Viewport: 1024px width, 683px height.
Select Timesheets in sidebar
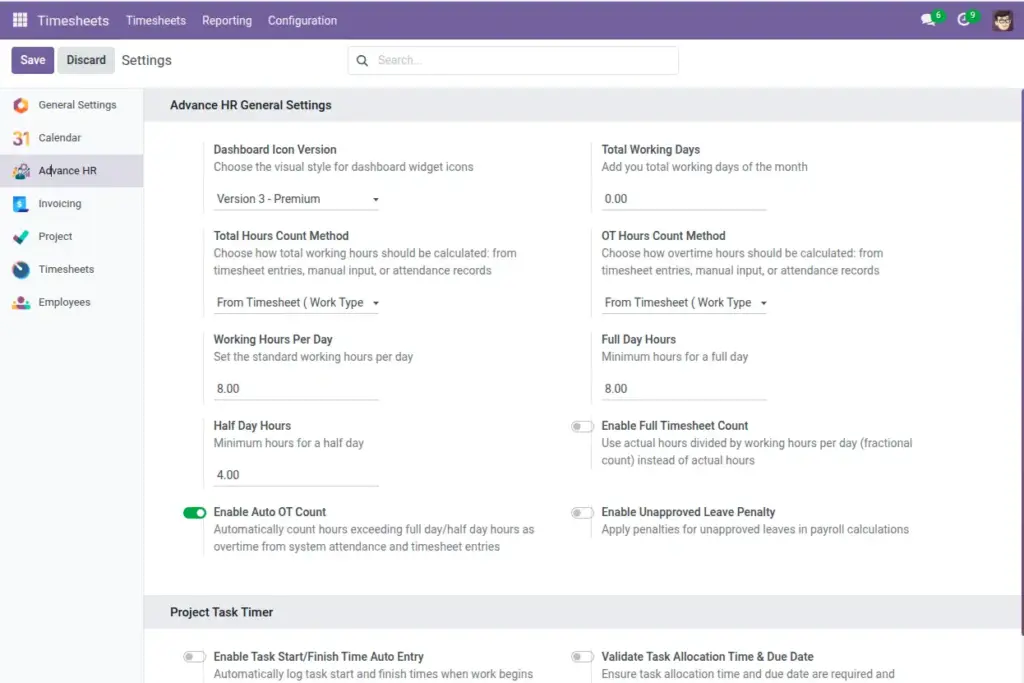click(71, 270)
